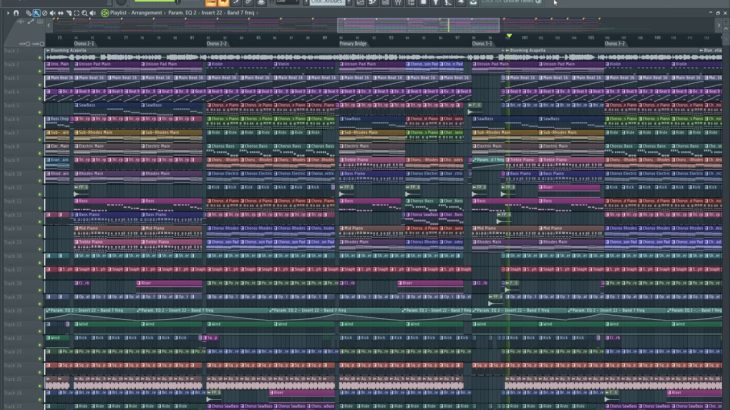Select the Track 6 header label
The width and height of the screenshot is (730, 410).
(x=13, y=119)
